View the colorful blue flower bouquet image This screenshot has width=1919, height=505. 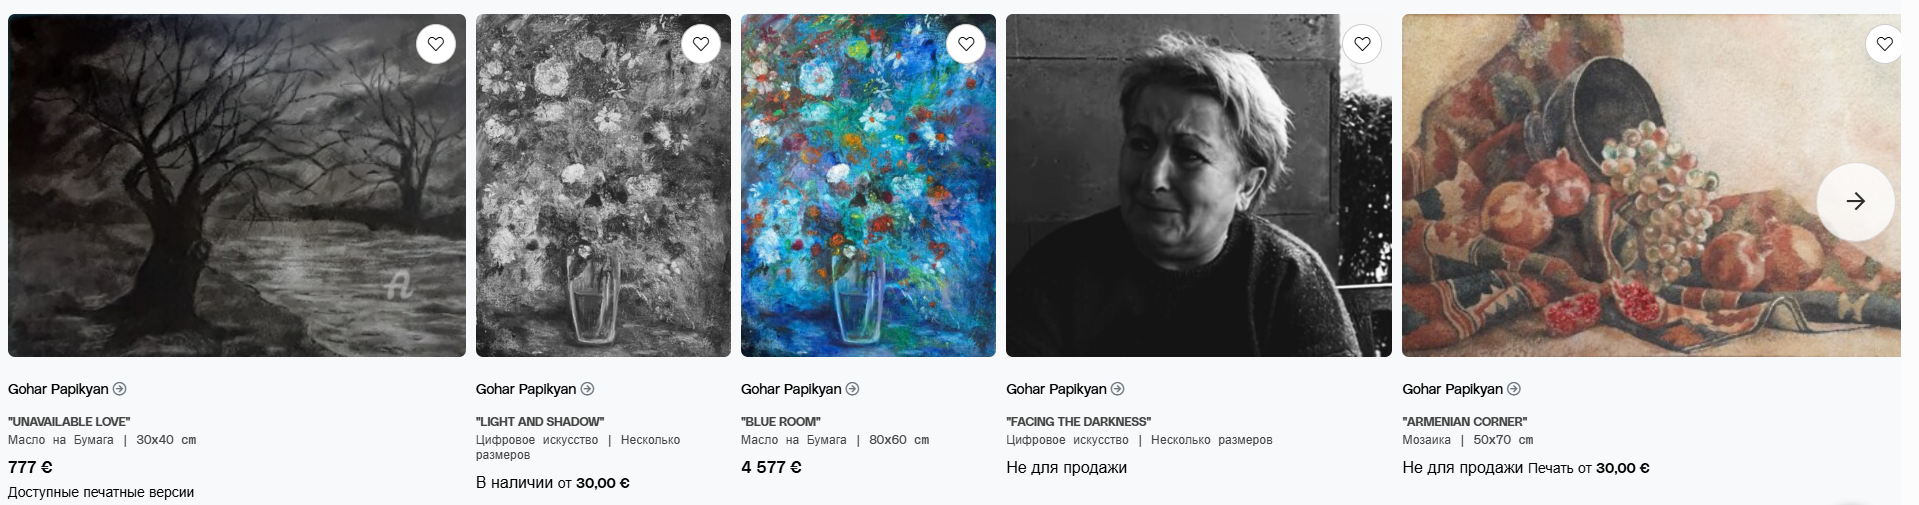(x=868, y=185)
